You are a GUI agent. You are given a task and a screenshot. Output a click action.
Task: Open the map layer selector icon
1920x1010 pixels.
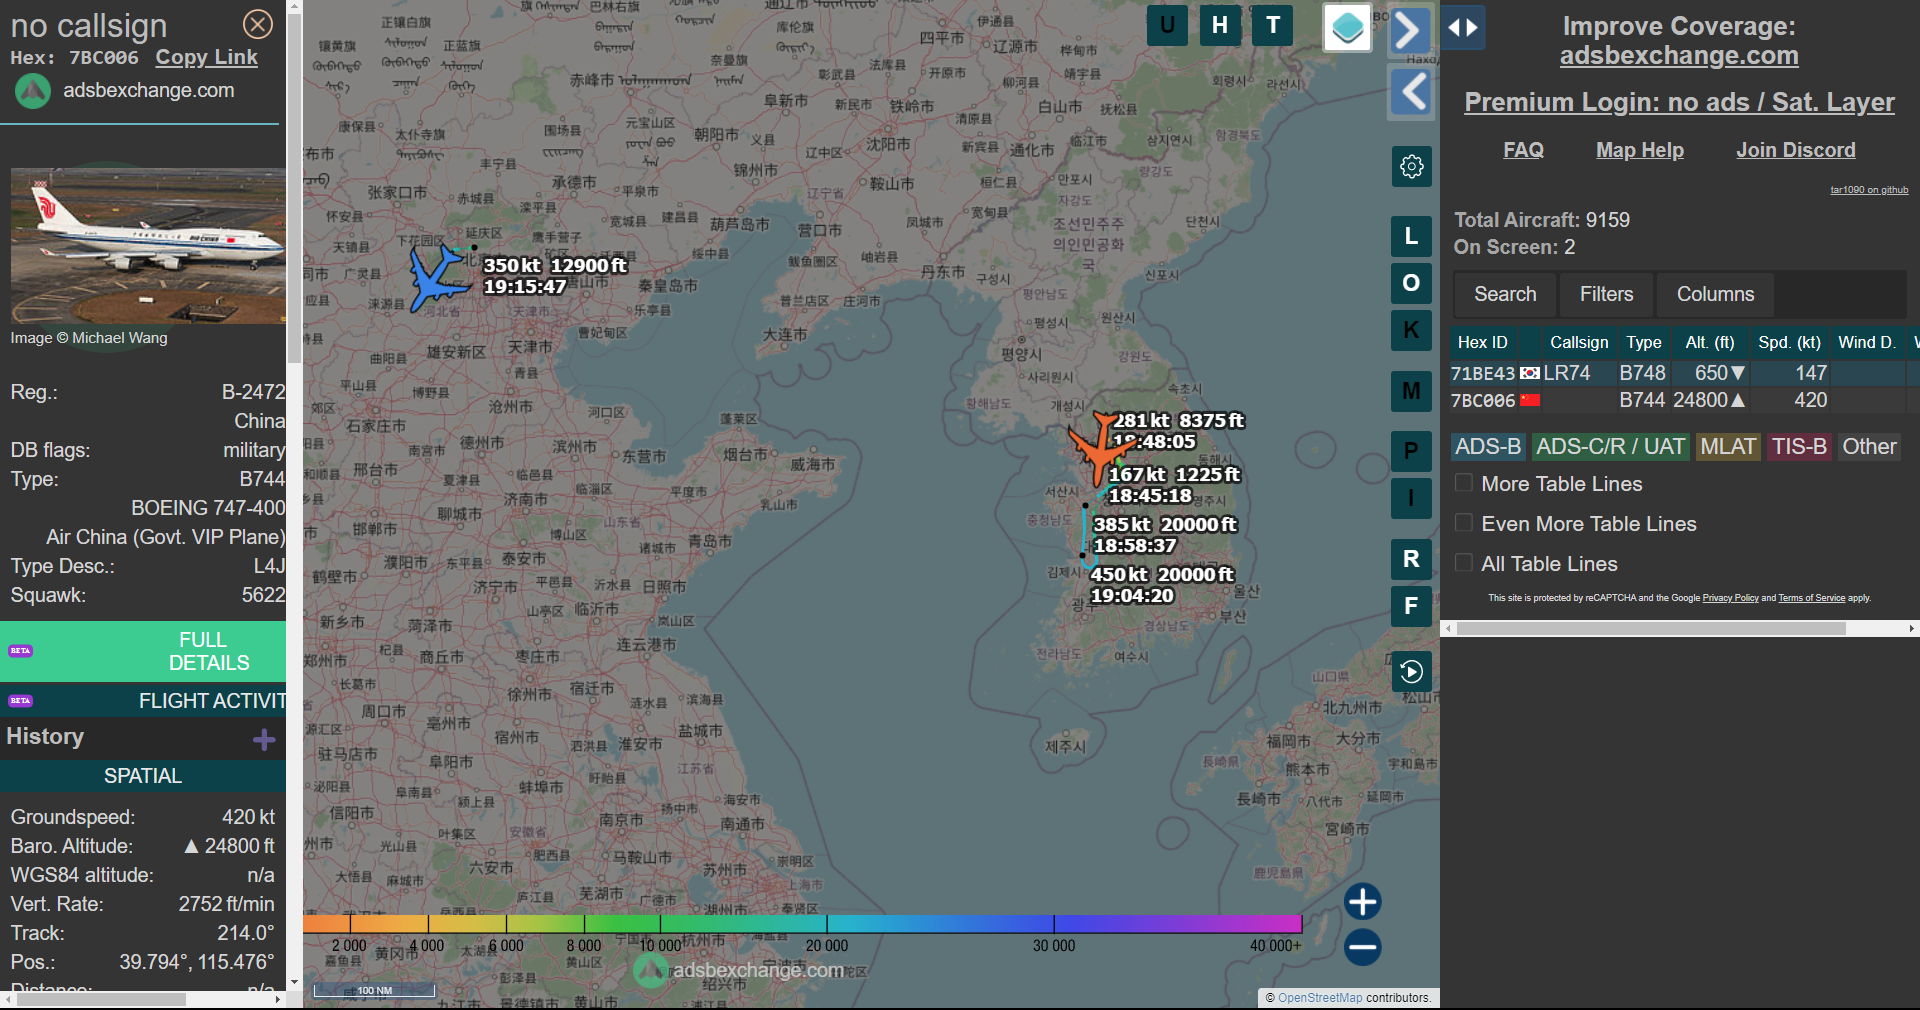(1347, 27)
